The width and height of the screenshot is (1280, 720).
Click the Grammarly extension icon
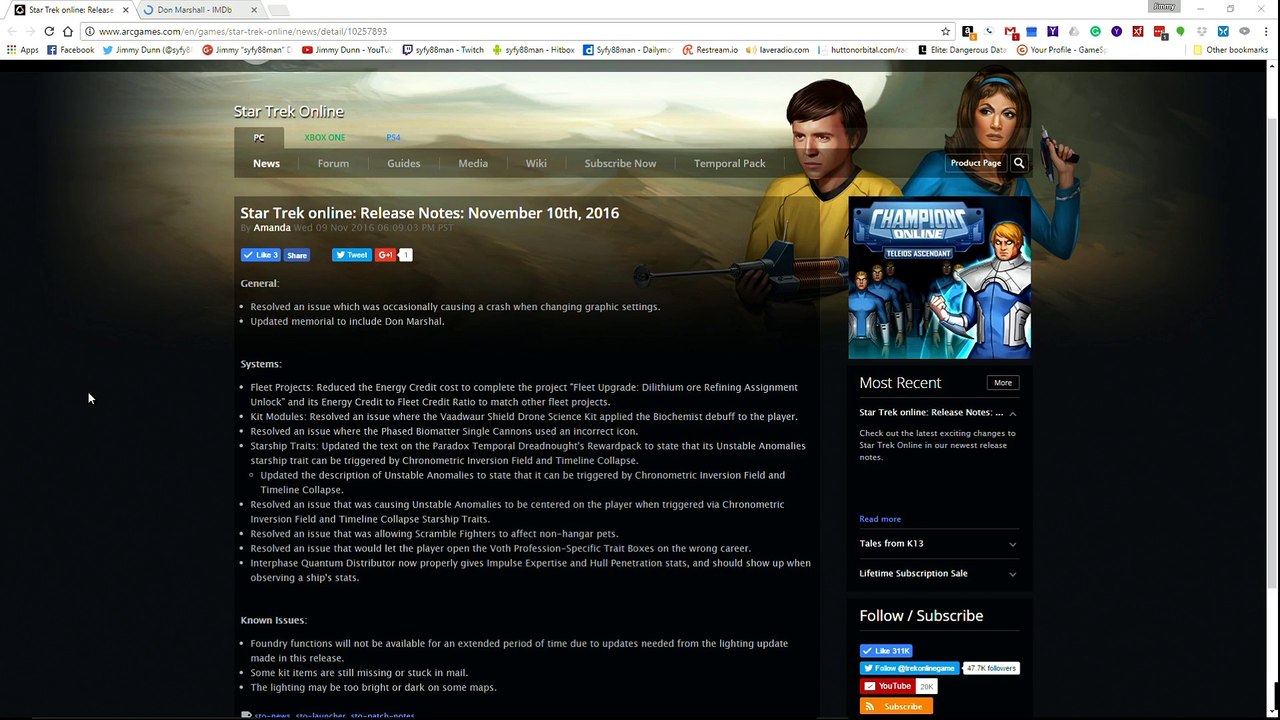pos(1095,31)
